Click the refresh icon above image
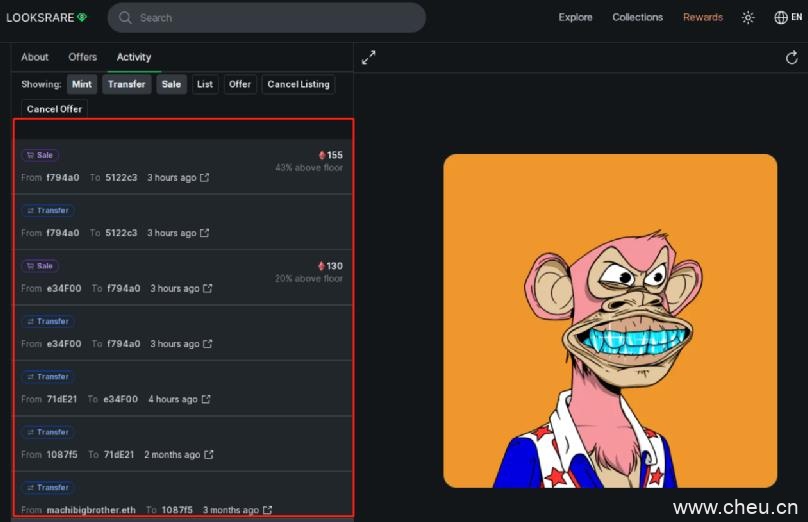Viewport: 808px width, 522px height. pyautogui.click(x=792, y=58)
